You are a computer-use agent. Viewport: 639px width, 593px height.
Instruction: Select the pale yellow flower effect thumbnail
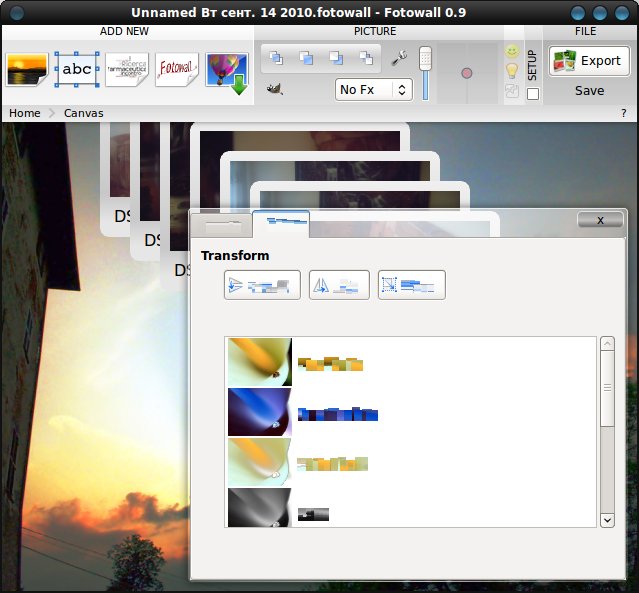coord(260,462)
